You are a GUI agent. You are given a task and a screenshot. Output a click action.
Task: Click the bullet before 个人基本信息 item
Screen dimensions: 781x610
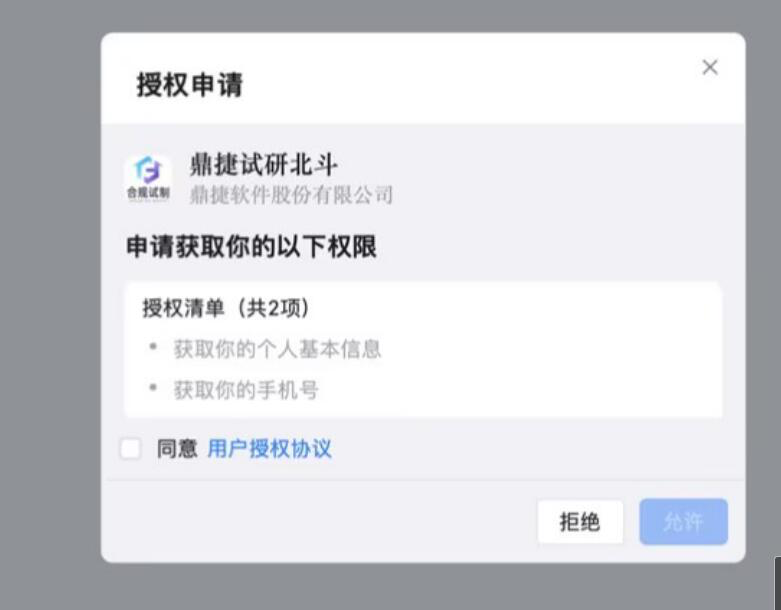(153, 347)
